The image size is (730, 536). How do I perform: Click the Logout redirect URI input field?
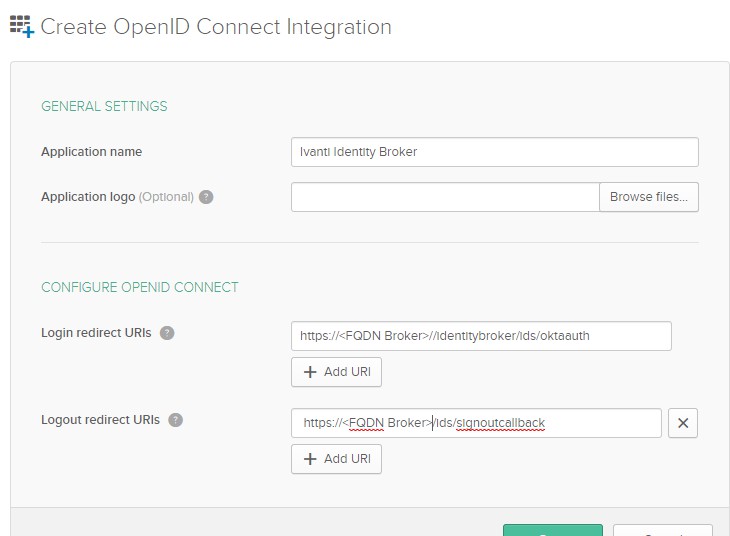point(476,423)
